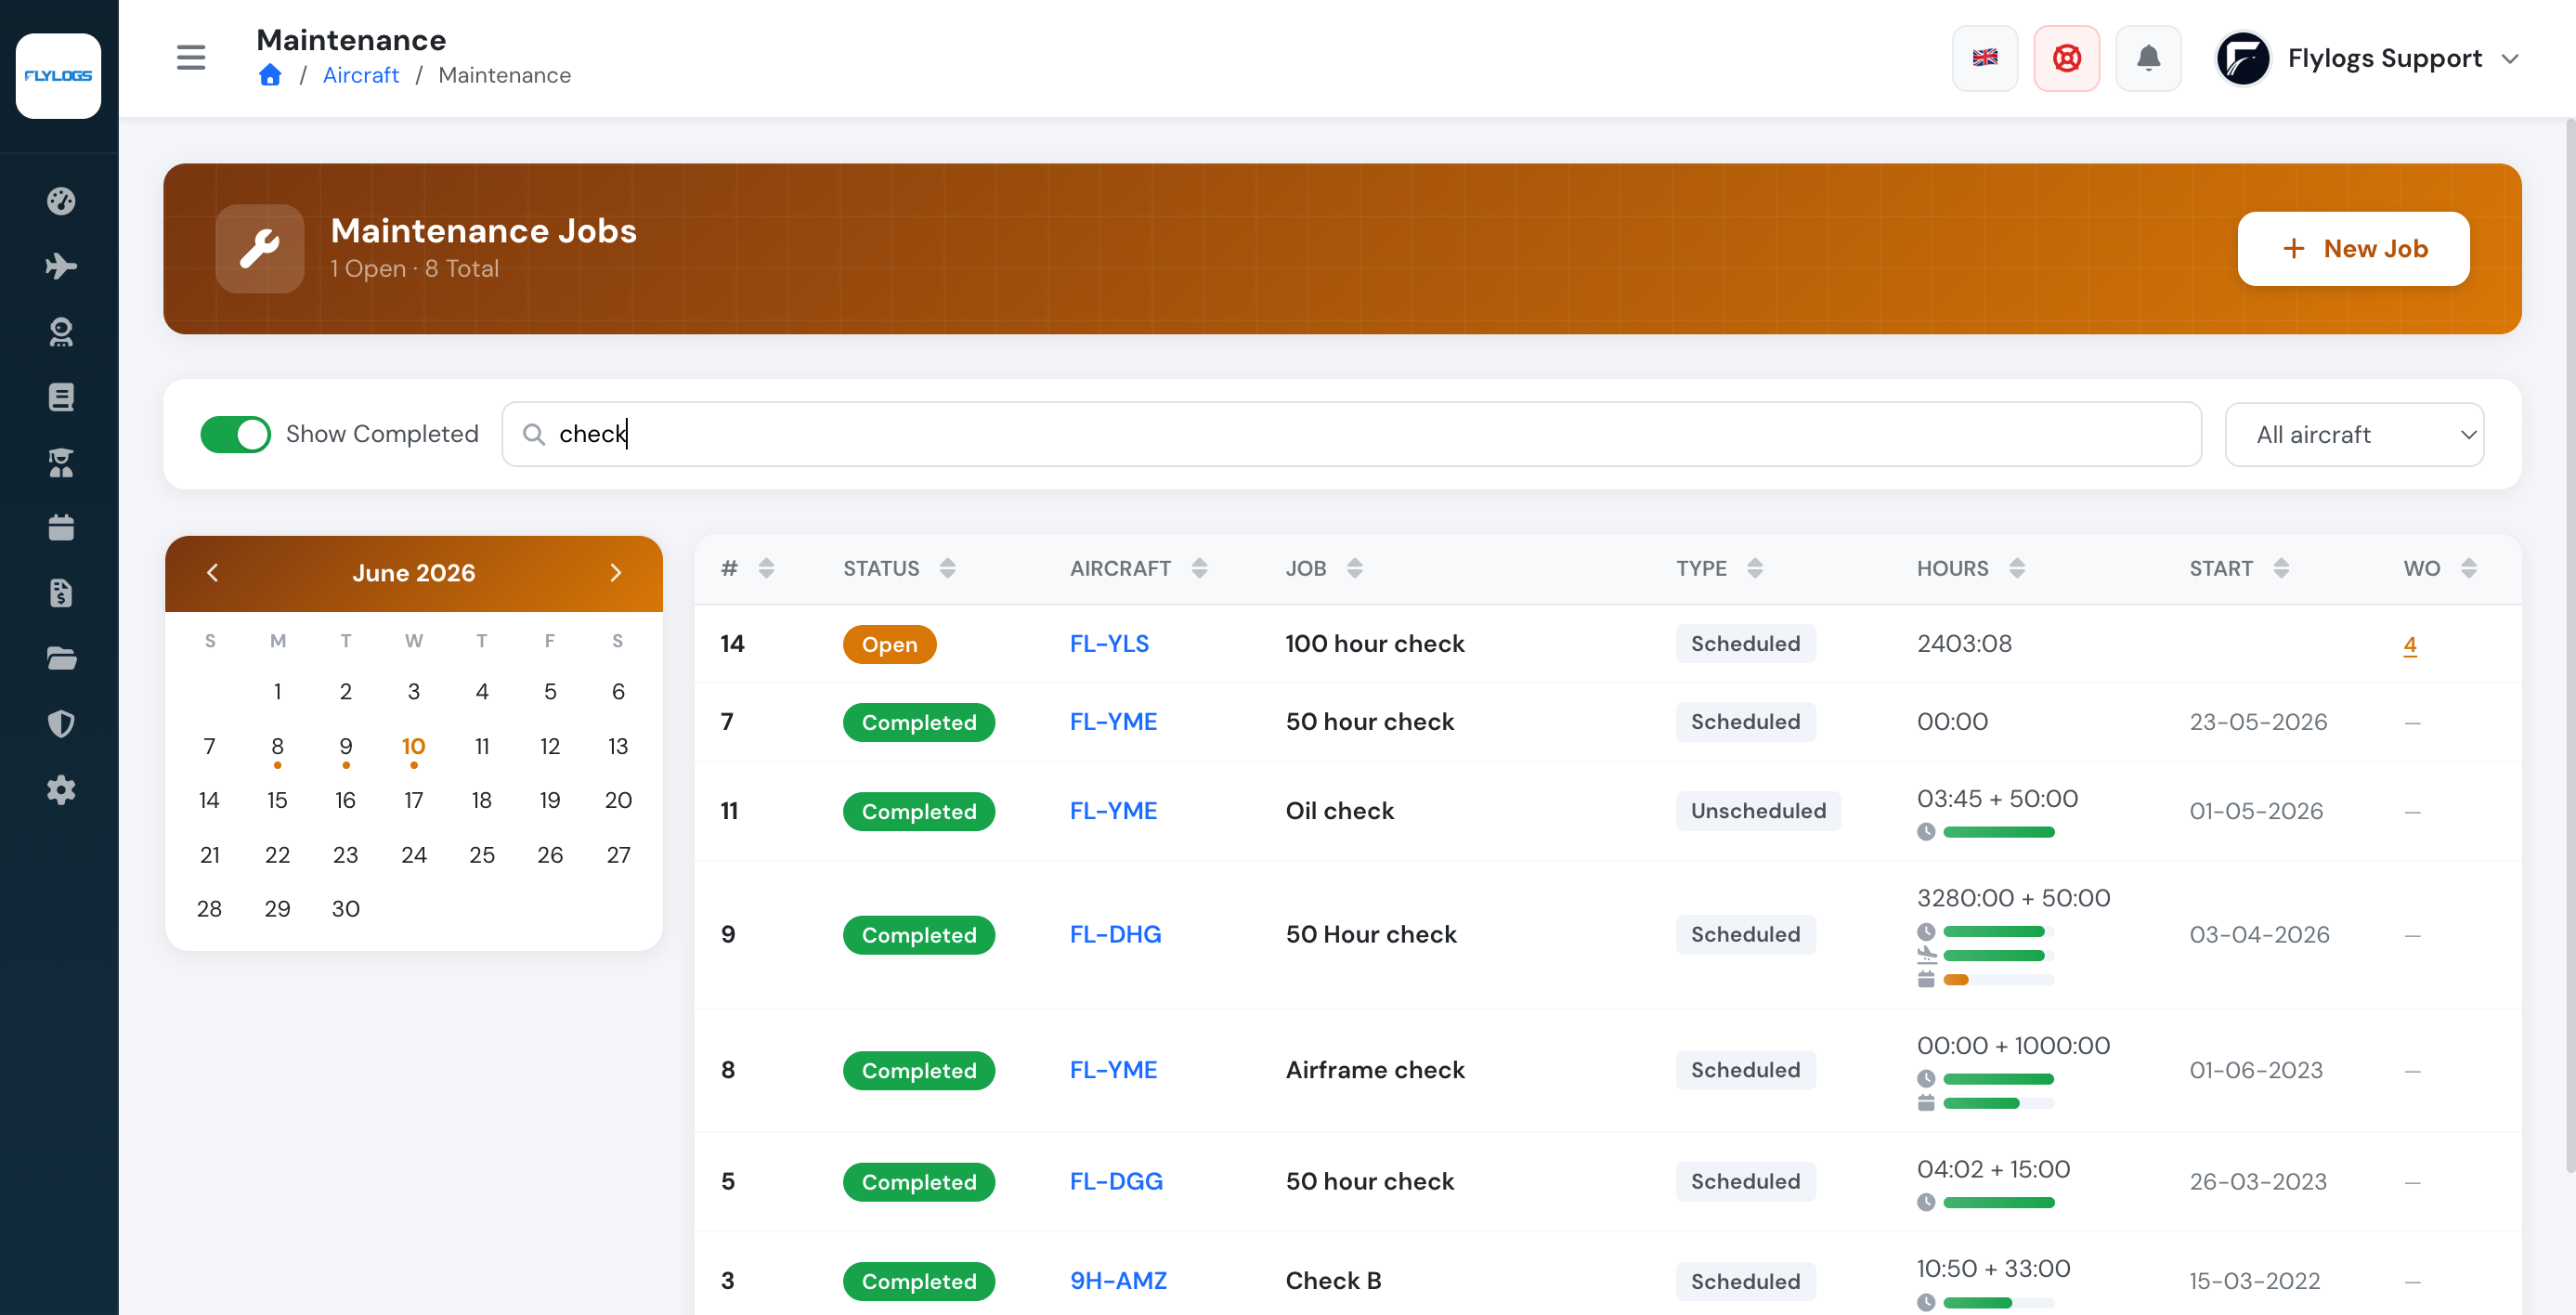Open the invoice document icon in sidebar

click(x=61, y=593)
